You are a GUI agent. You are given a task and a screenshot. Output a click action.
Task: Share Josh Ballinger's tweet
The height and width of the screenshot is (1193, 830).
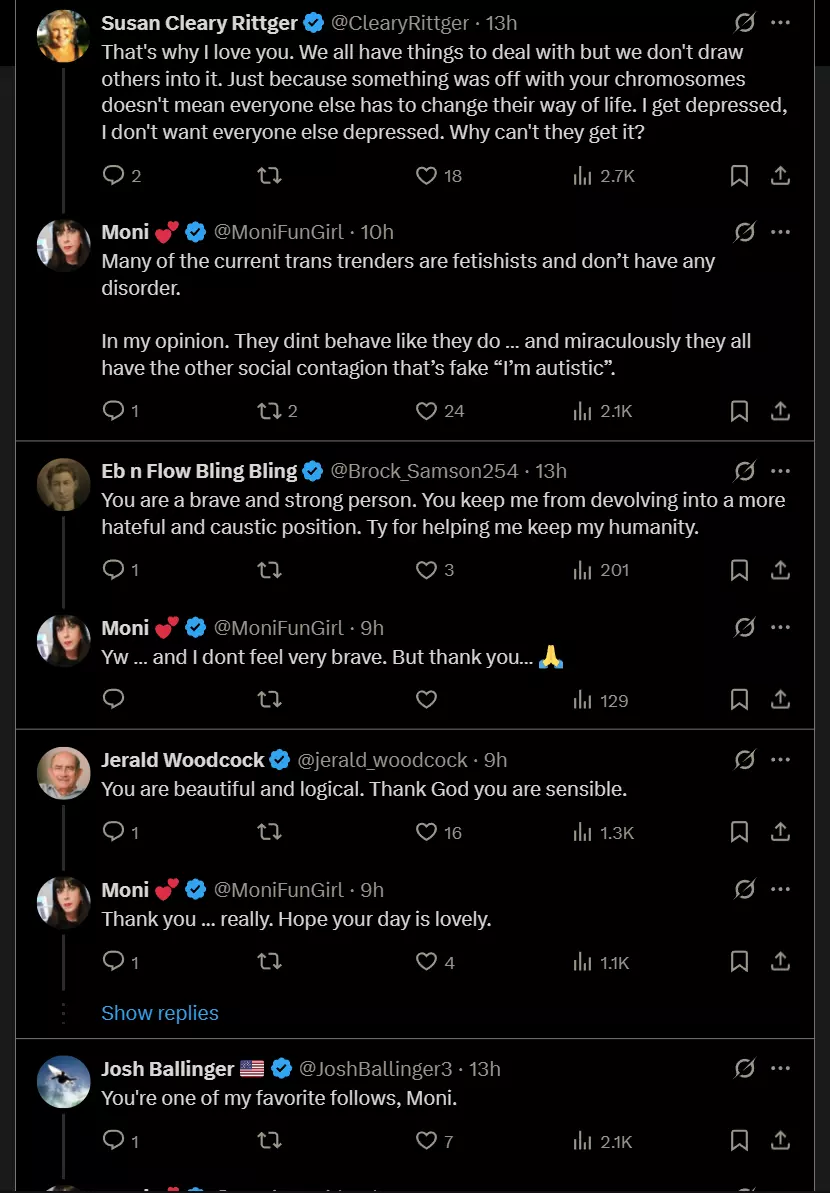click(x=781, y=1141)
